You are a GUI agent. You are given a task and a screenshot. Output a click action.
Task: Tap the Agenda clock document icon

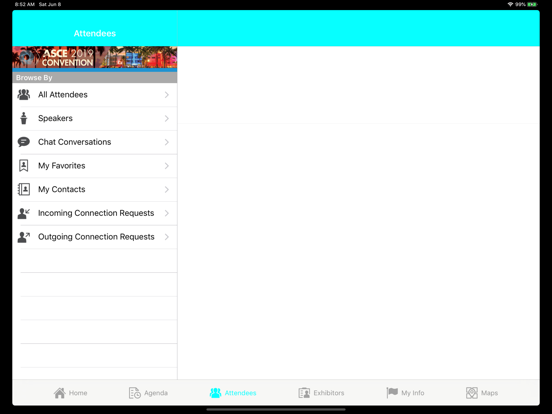(134, 393)
